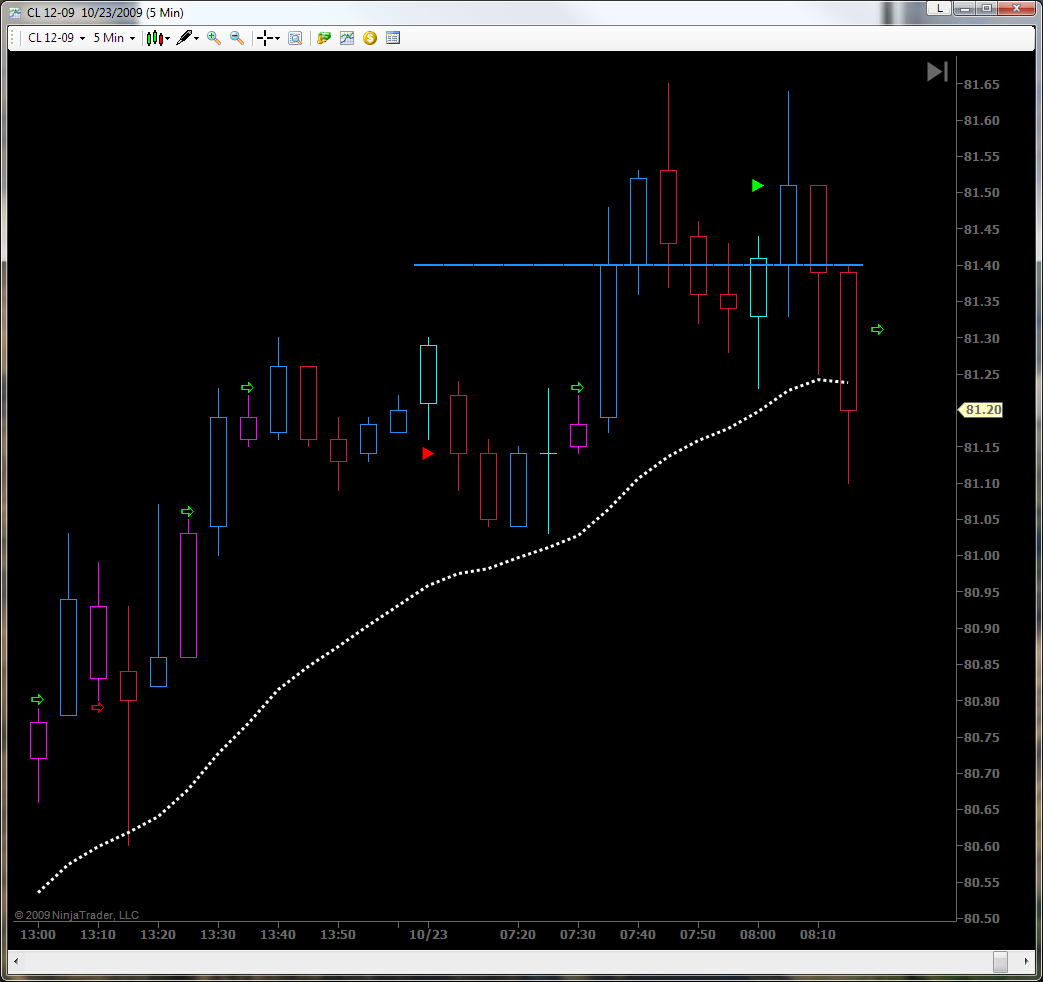The width and height of the screenshot is (1043, 982).
Task: Click the 13:50 time axis label
Action: (338, 934)
